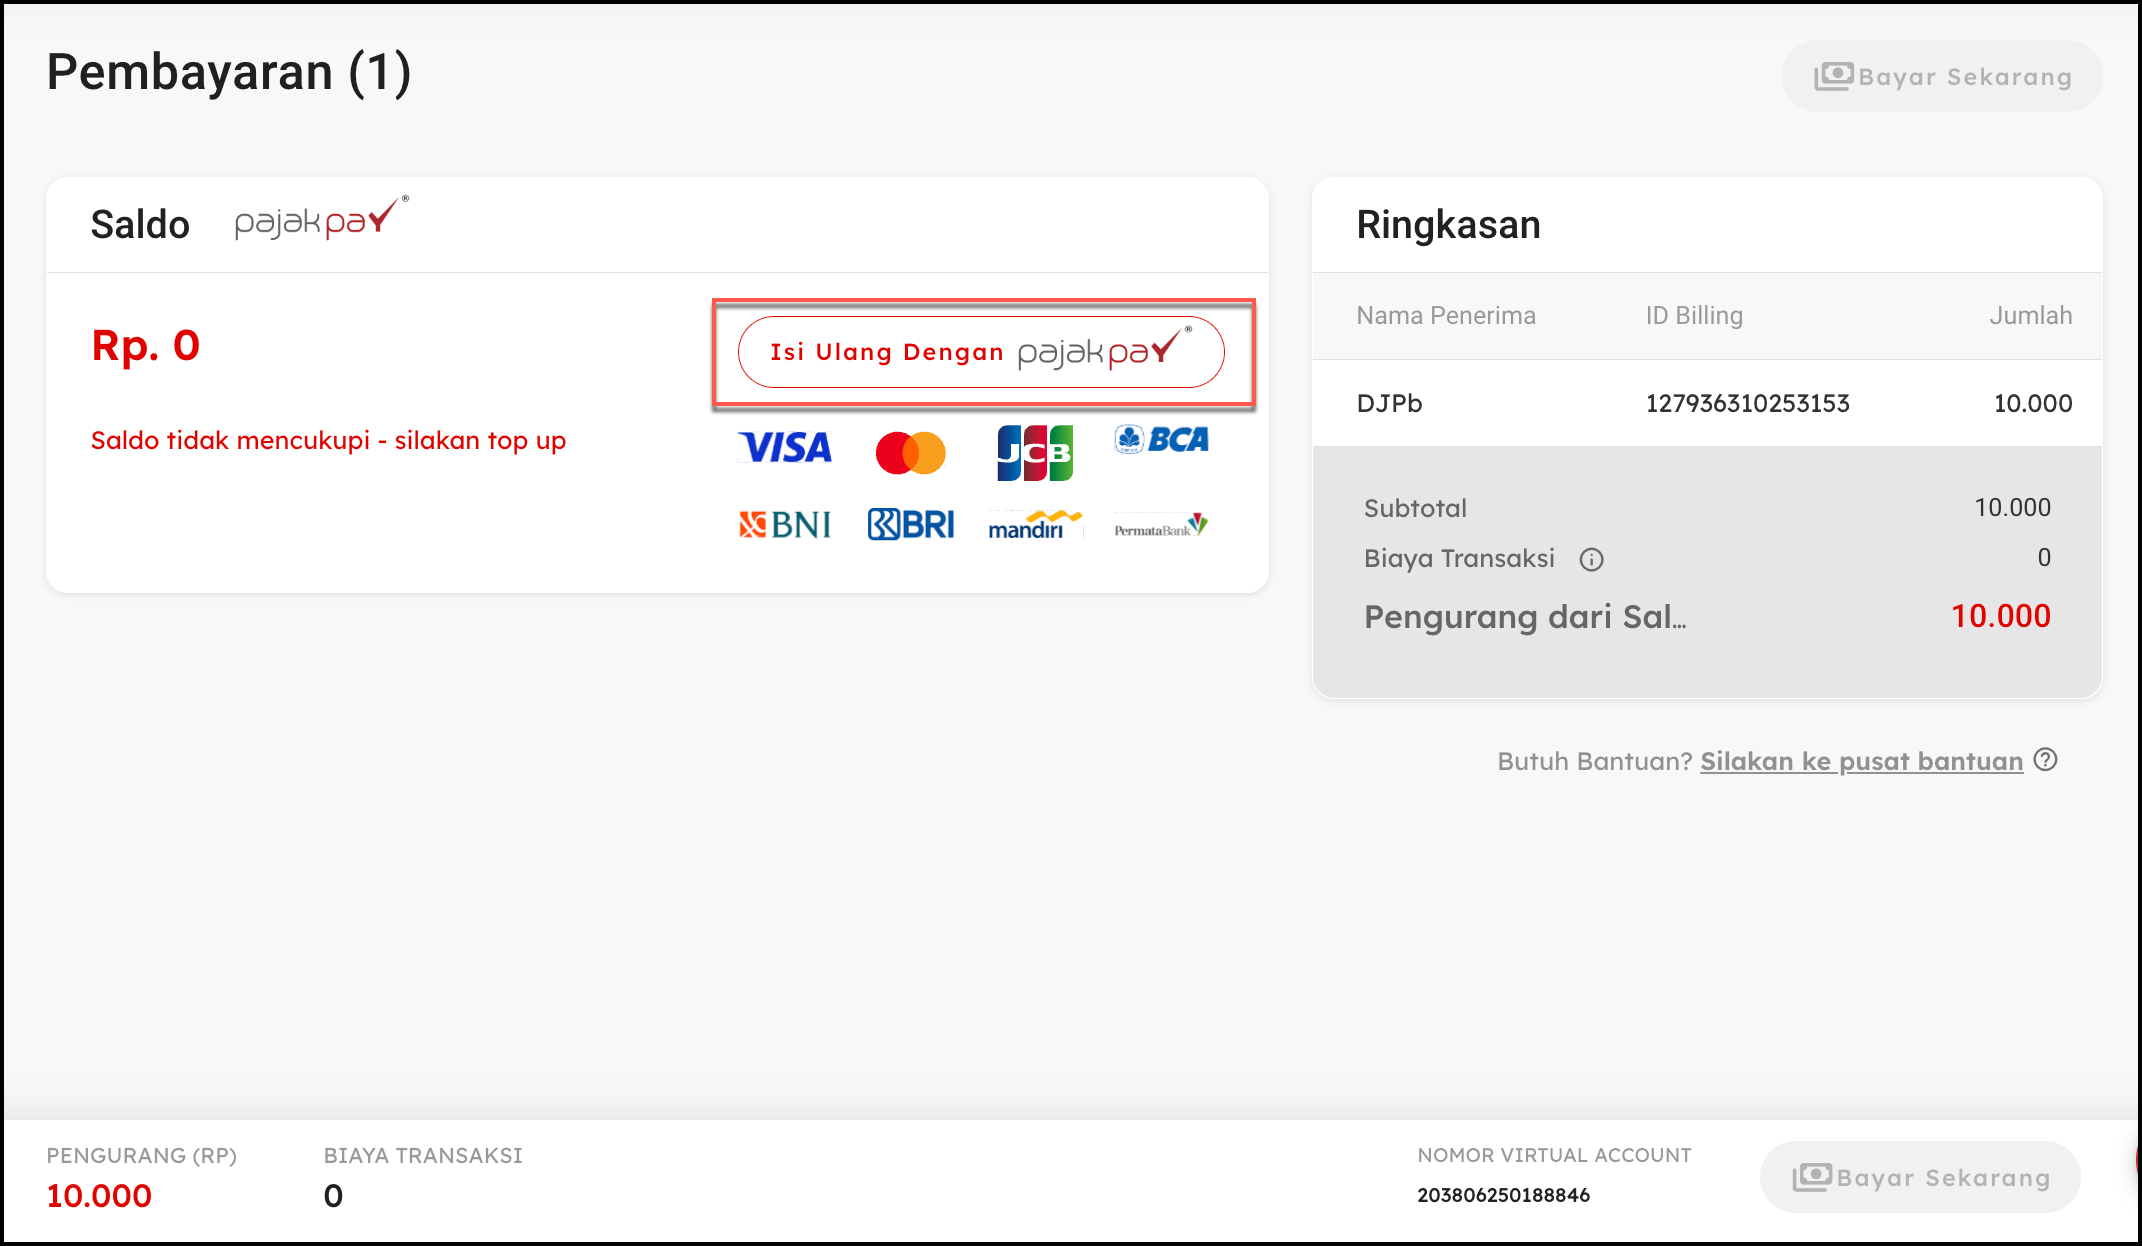Click the BRI bank logo
This screenshot has width=2142, height=1246.
click(x=910, y=524)
